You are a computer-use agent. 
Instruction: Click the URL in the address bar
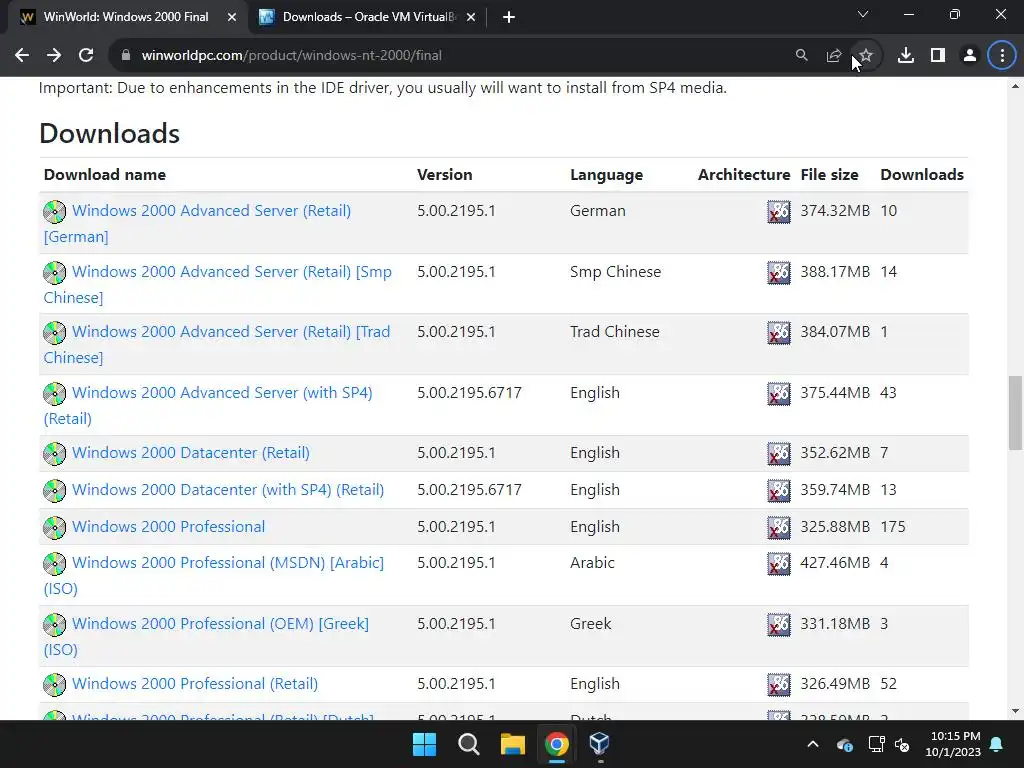pyautogui.click(x=291, y=56)
